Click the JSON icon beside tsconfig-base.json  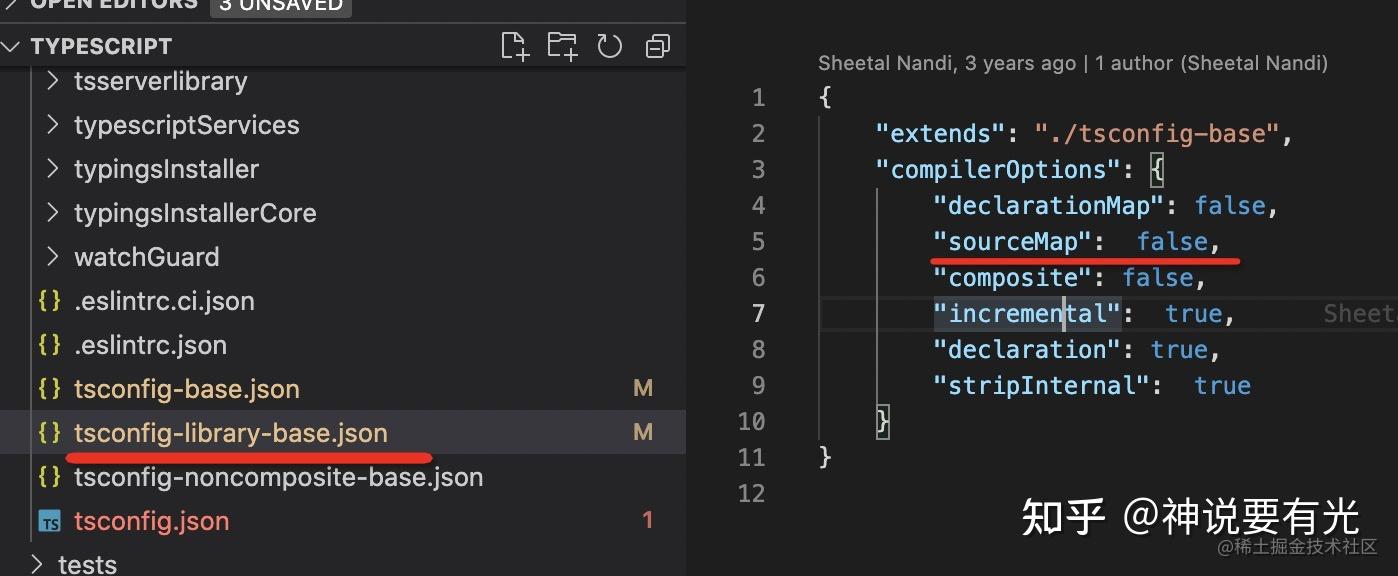[x=48, y=388]
